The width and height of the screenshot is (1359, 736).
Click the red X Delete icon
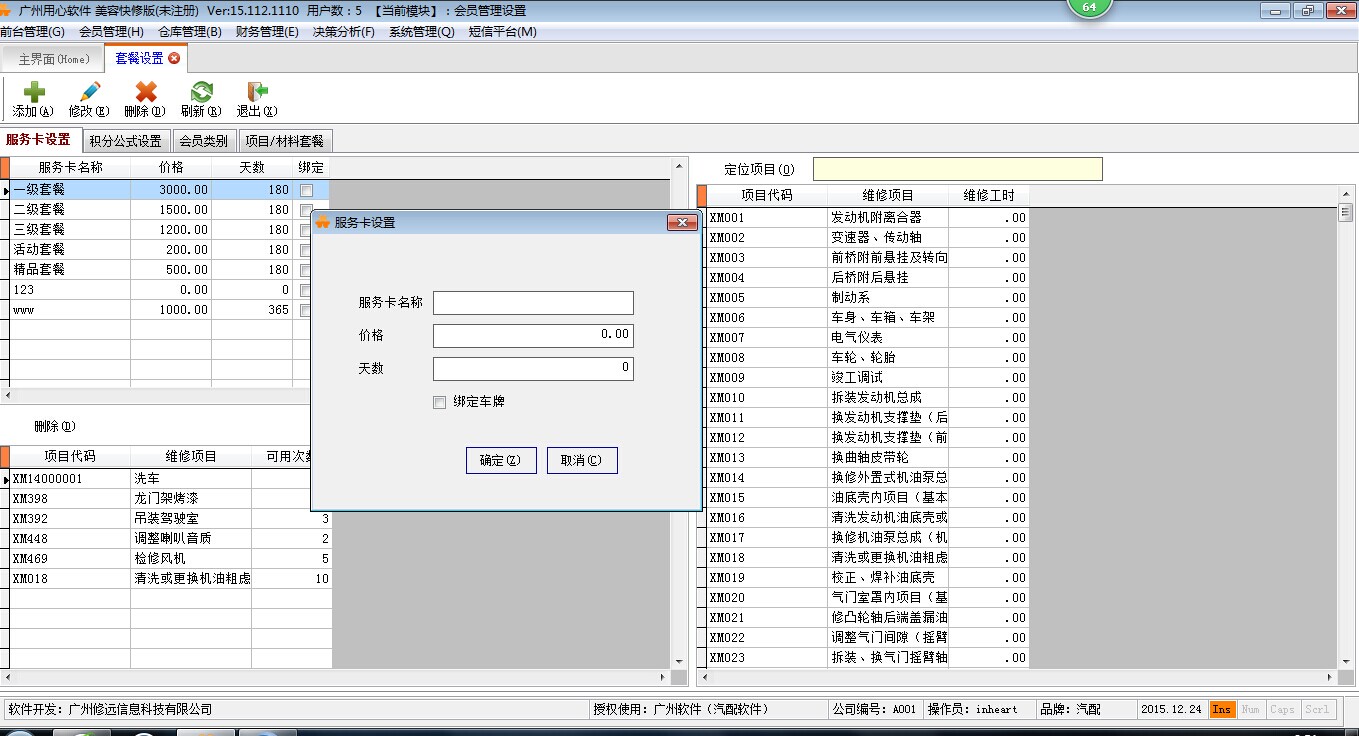[145, 92]
